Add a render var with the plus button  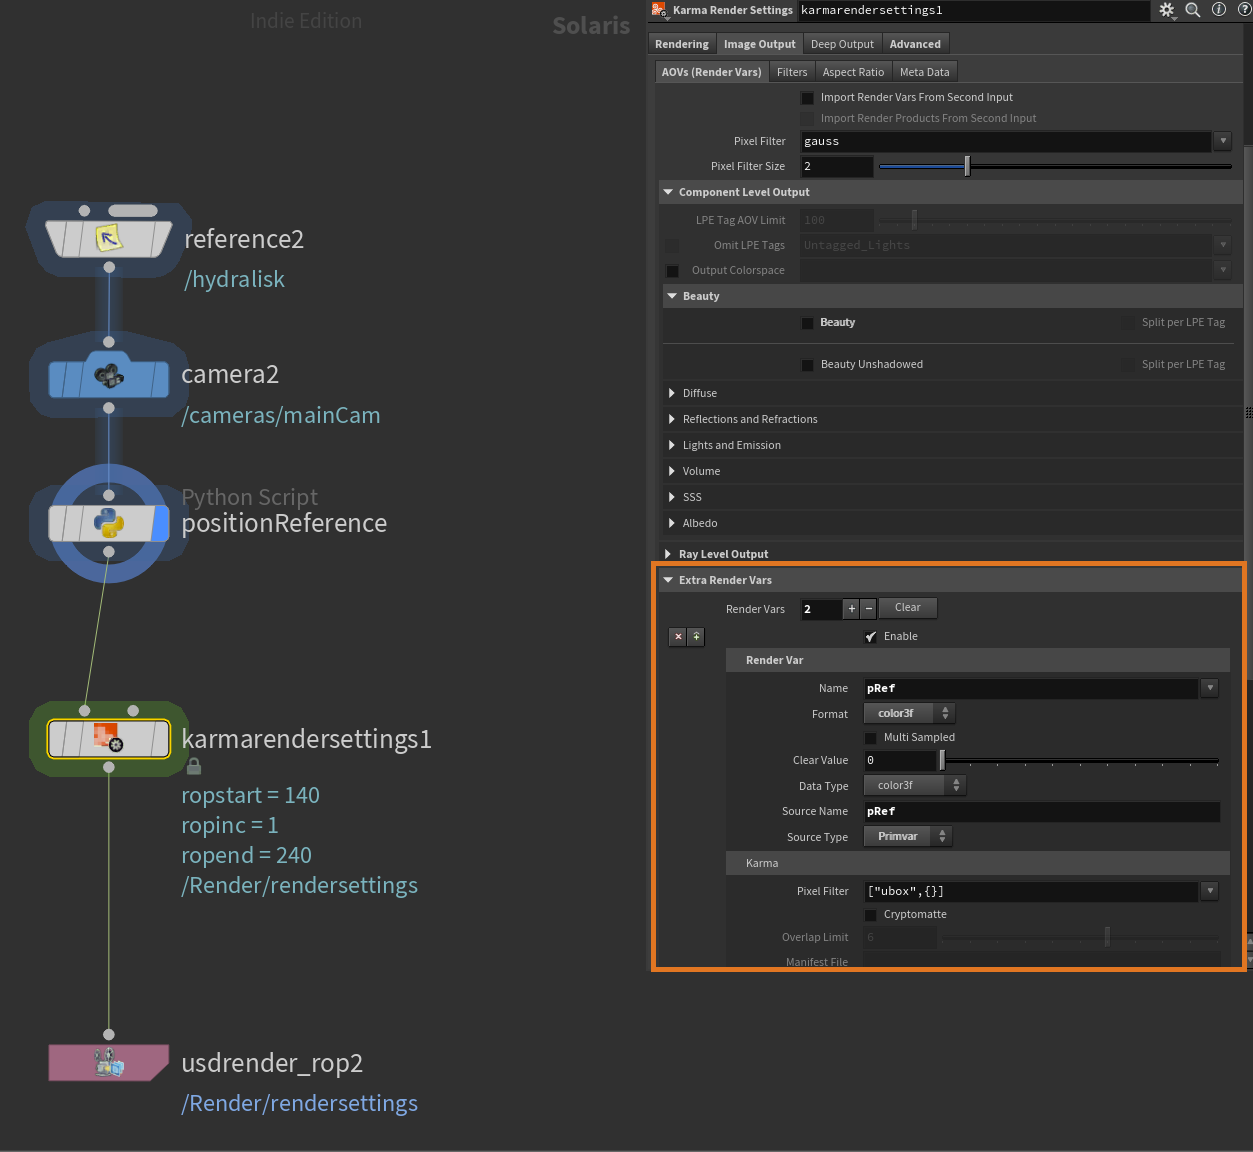[x=851, y=608]
